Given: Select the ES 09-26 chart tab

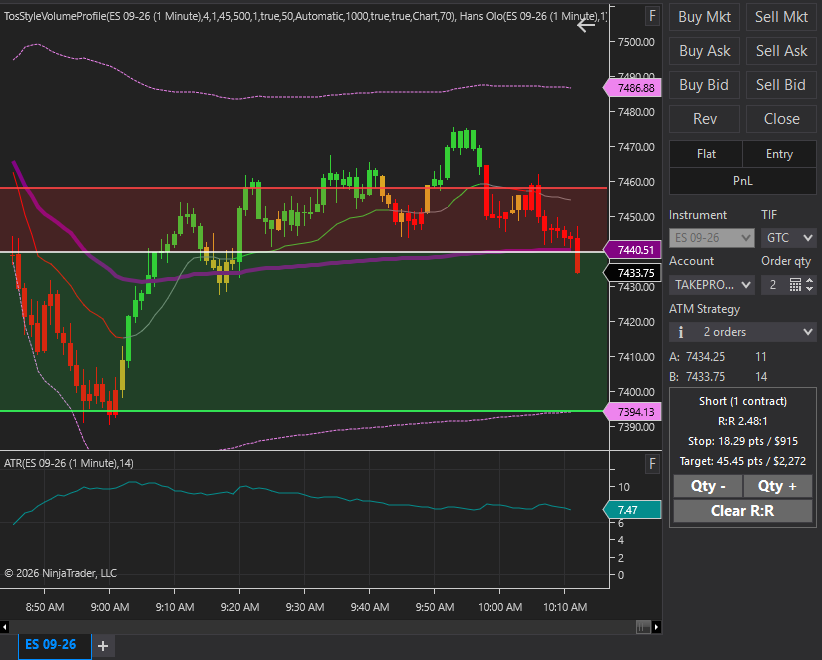Looking at the screenshot, I should [55, 645].
